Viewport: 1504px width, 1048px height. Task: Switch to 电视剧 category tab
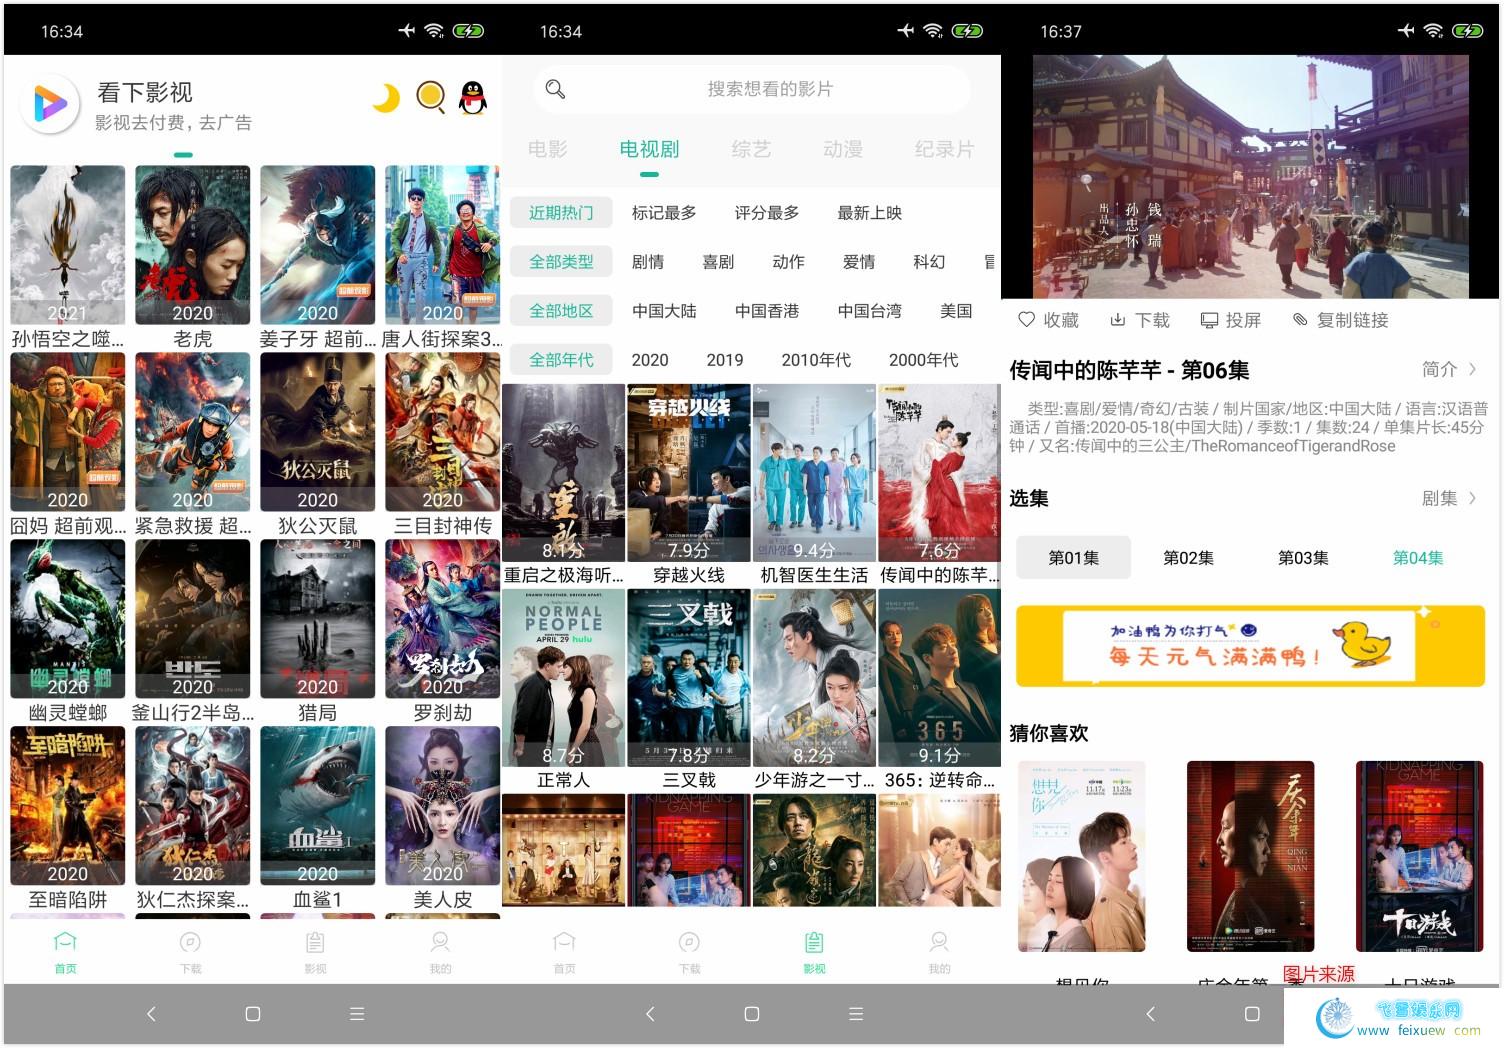[x=649, y=150]
